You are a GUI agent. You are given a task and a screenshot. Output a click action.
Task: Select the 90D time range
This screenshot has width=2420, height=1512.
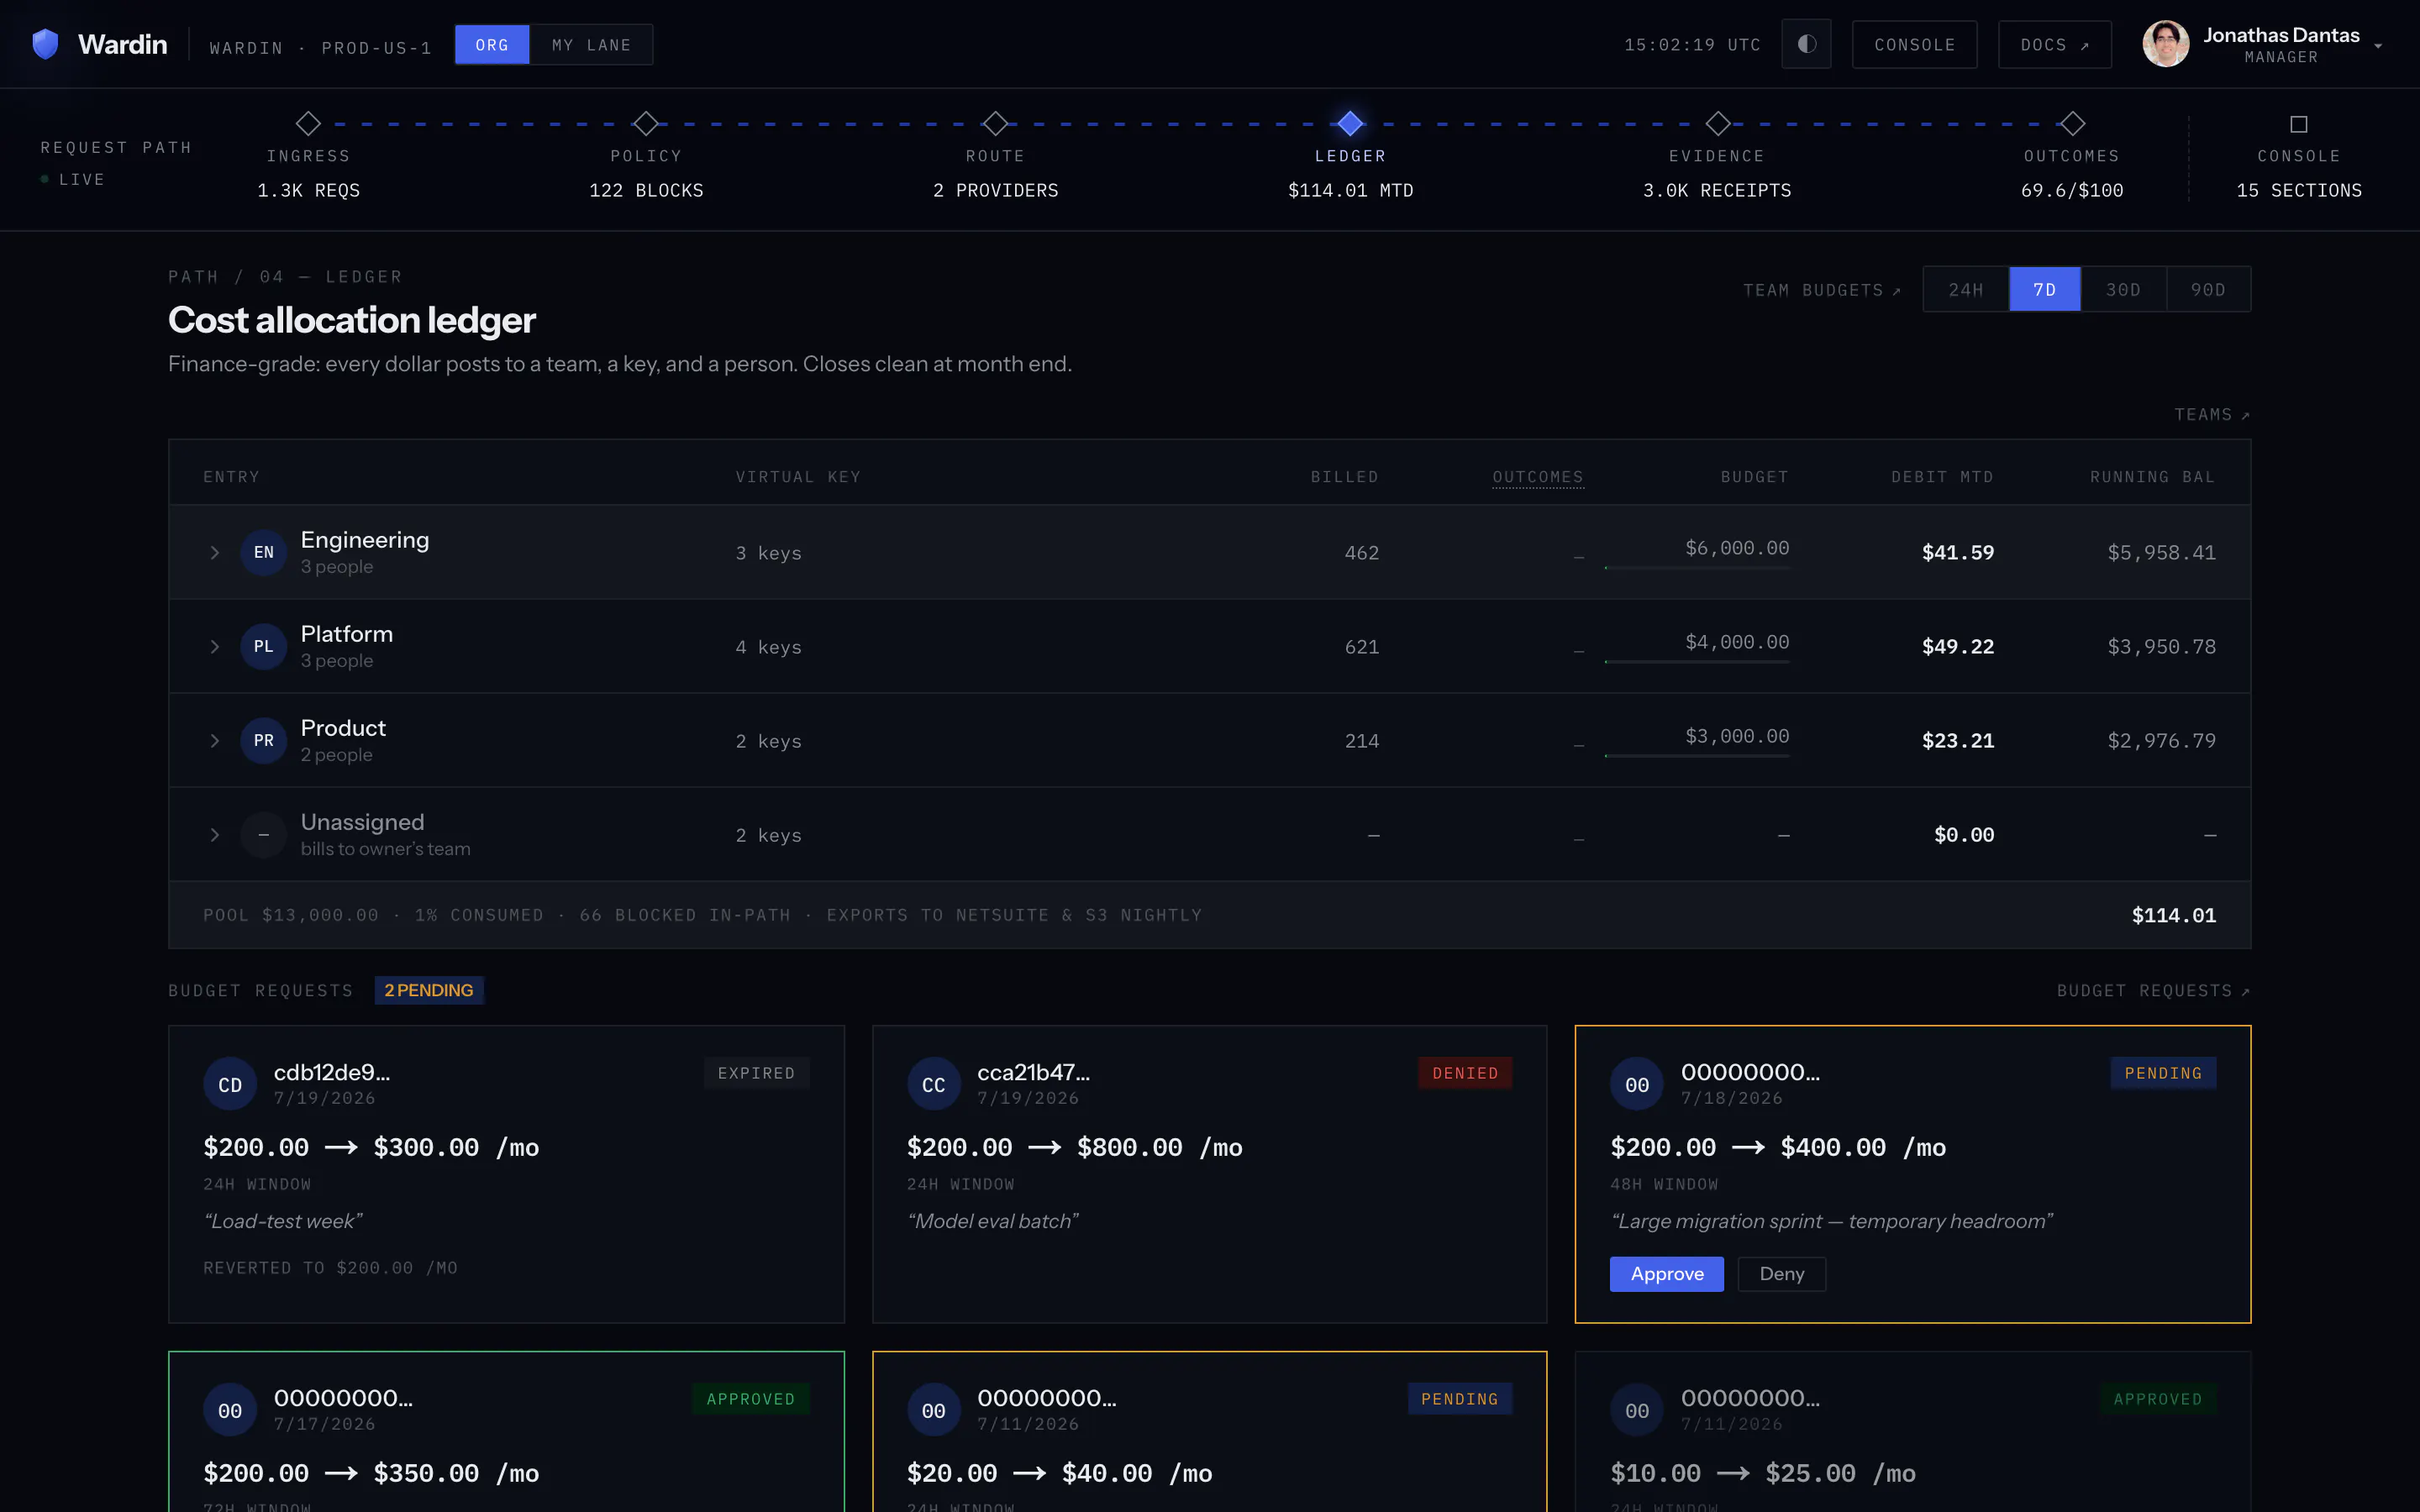(2209, 289)
